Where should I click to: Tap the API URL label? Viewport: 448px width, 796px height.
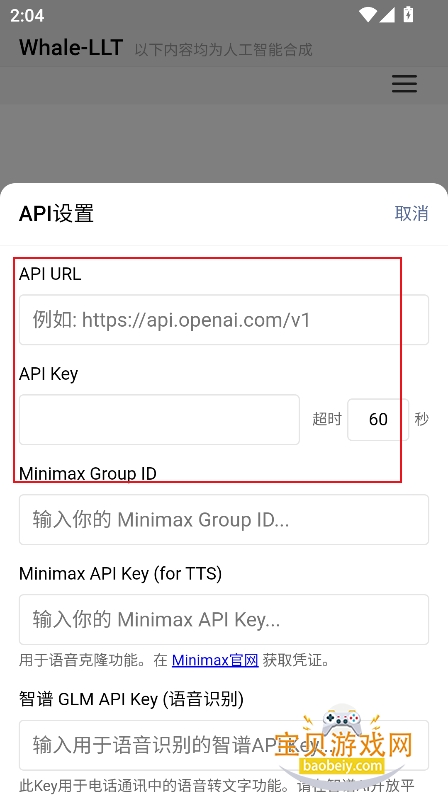click(50, 274)
